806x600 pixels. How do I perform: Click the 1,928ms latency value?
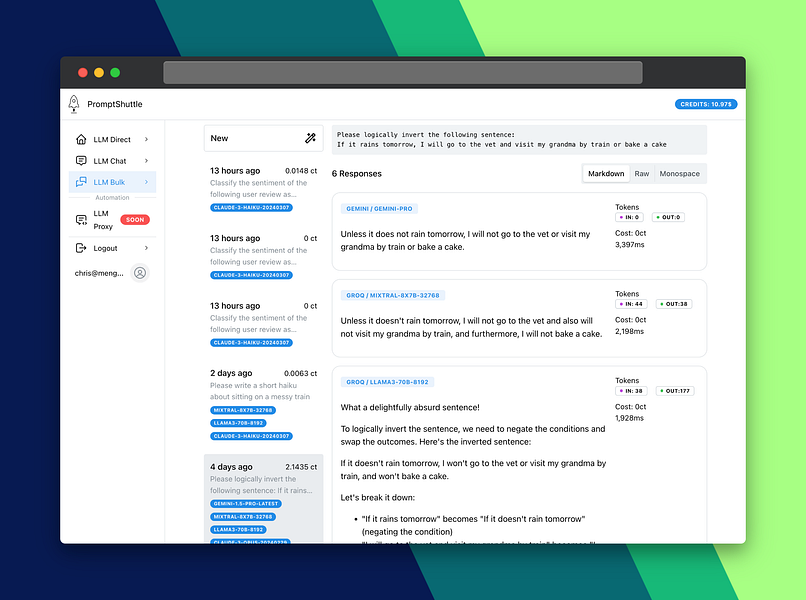tap(630, 418)
